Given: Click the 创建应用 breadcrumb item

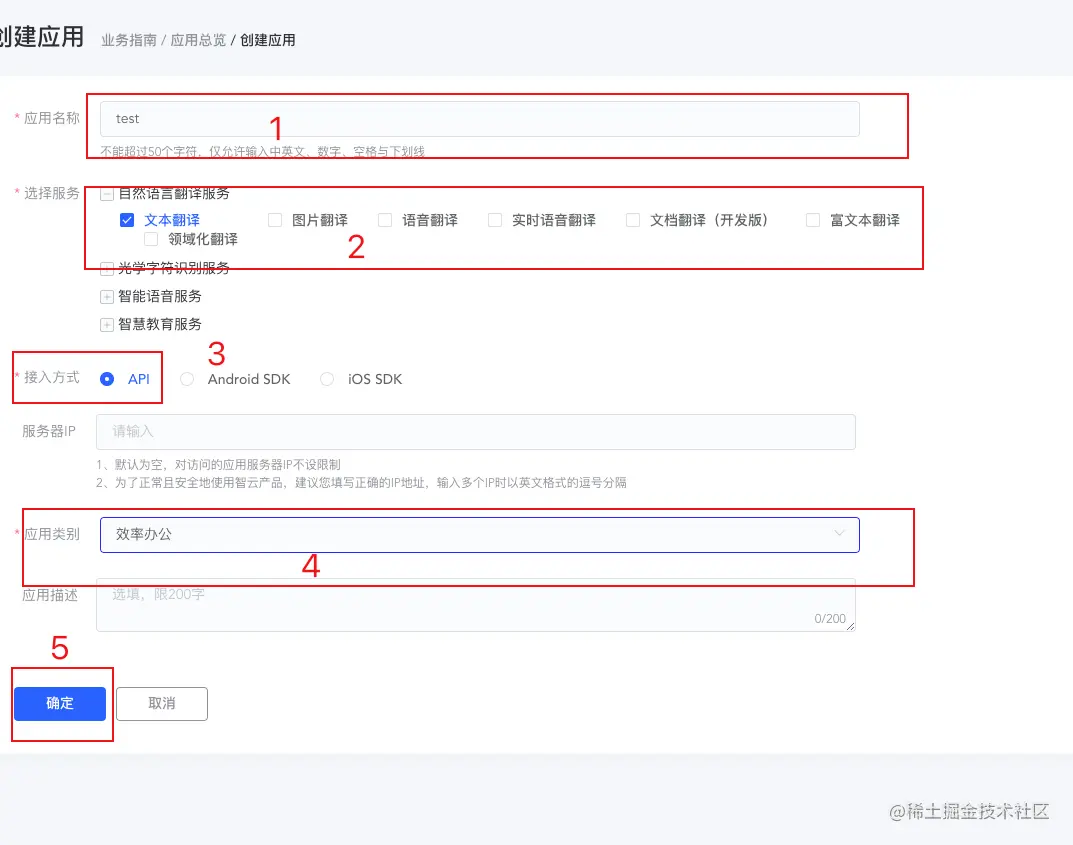Looking at the screenshot, I should (268, 40).
